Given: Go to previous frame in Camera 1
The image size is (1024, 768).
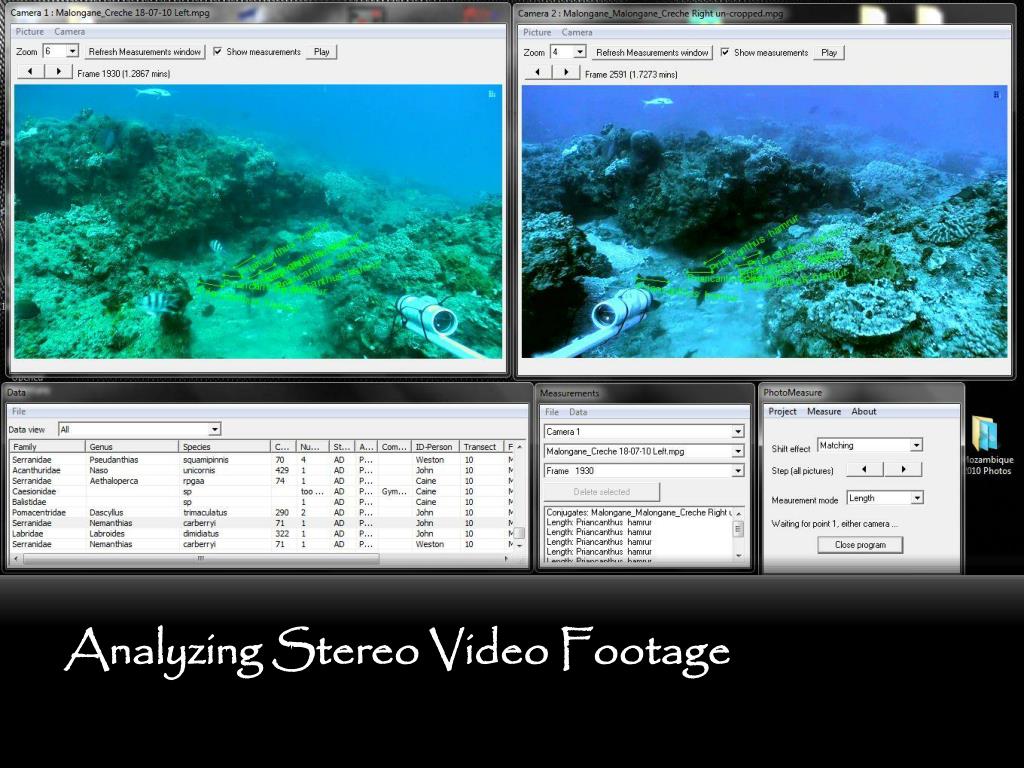Looking at the screenshot, I should coord(30,72).
